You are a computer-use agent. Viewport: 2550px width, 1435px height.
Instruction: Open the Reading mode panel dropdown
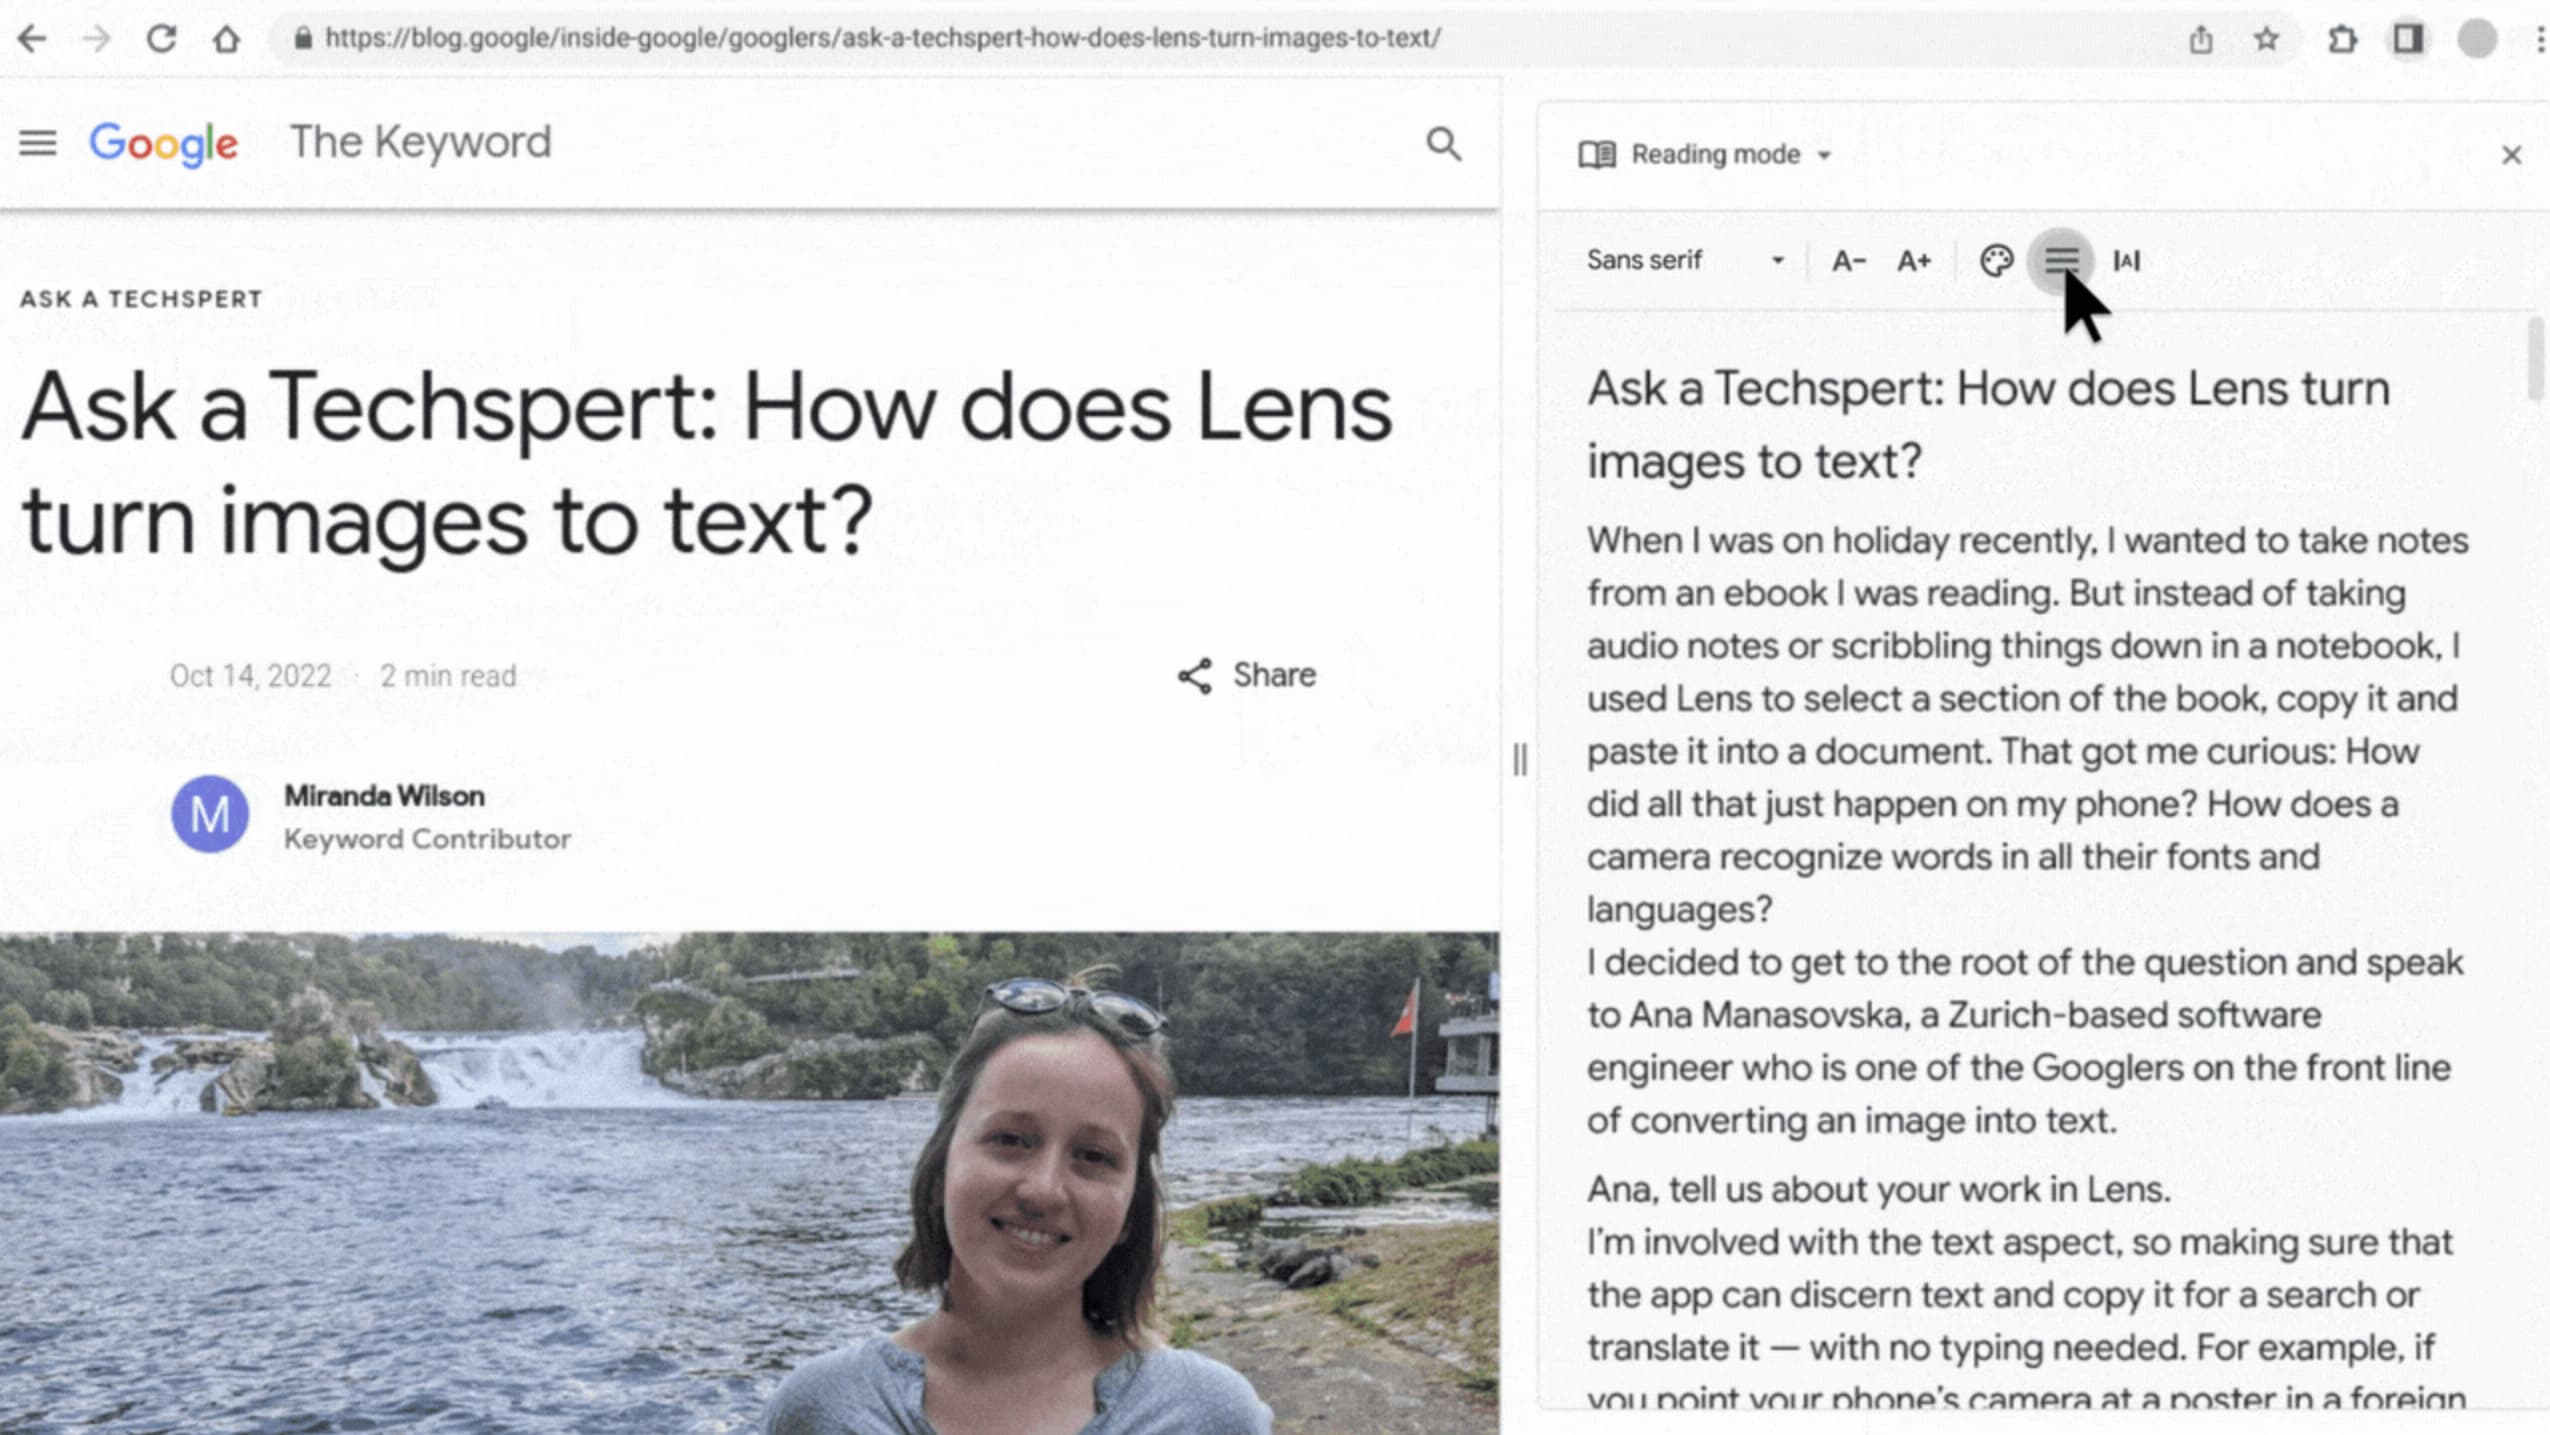point(1730,155)
